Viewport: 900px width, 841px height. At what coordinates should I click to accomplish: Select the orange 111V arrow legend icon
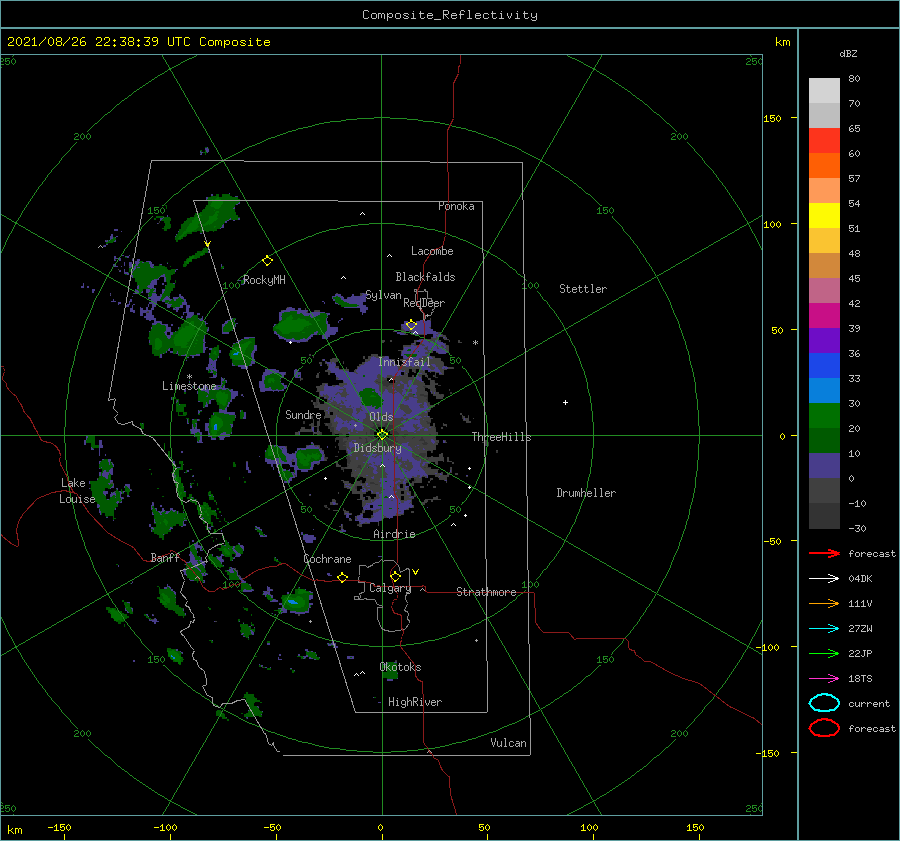(x=824, y=603)
